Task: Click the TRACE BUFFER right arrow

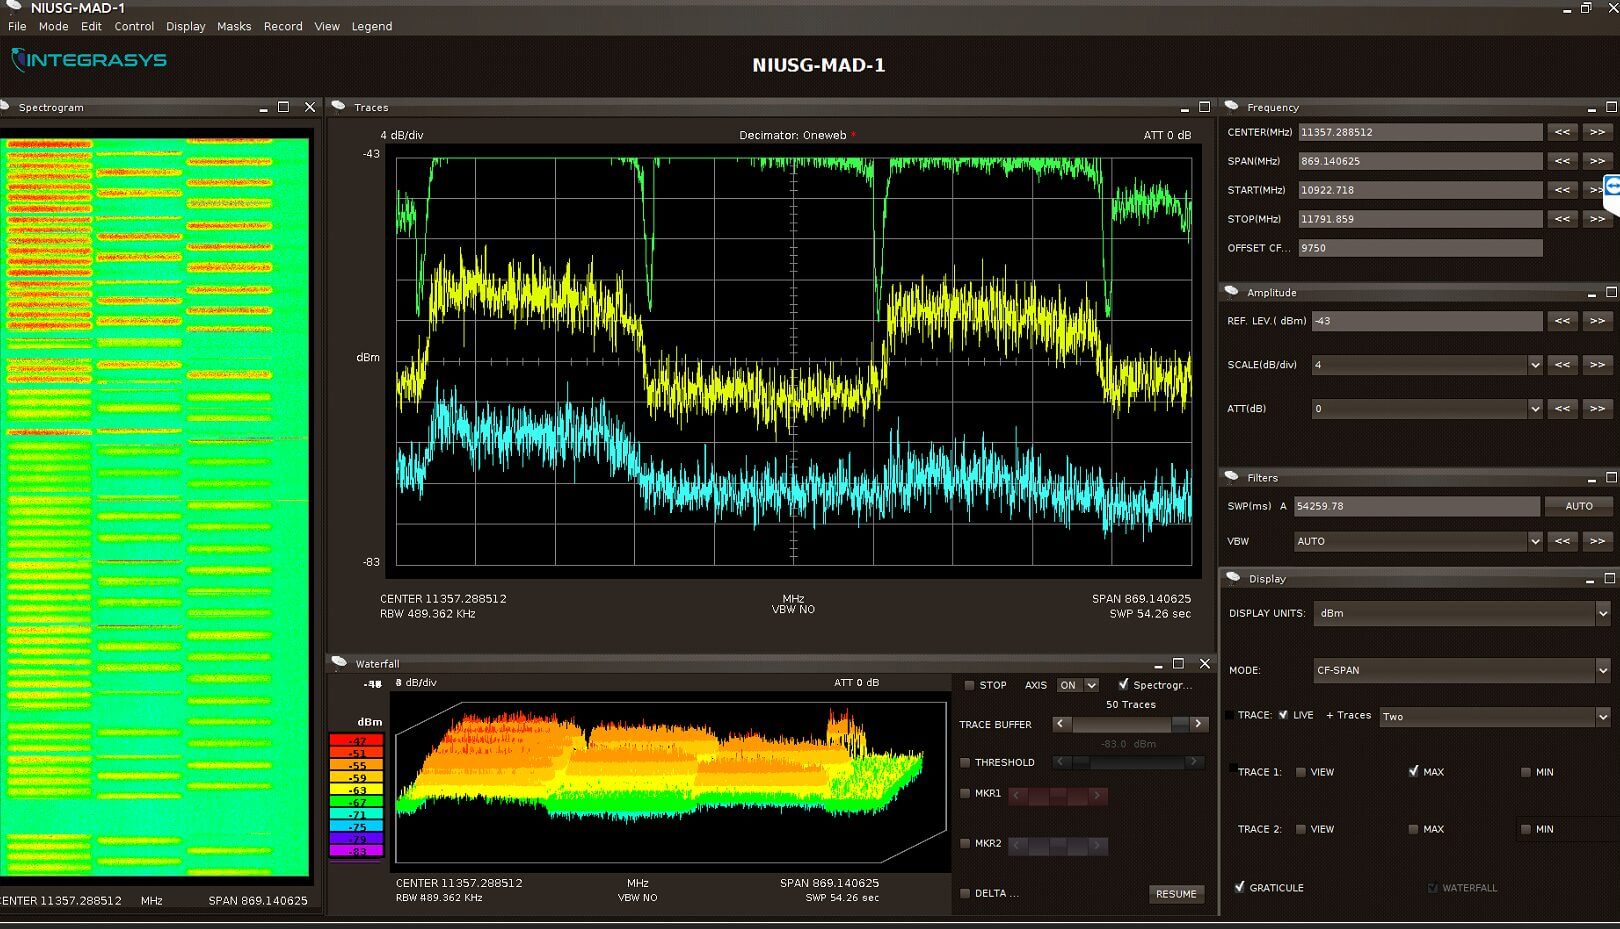Action: tap(1198, 724)
